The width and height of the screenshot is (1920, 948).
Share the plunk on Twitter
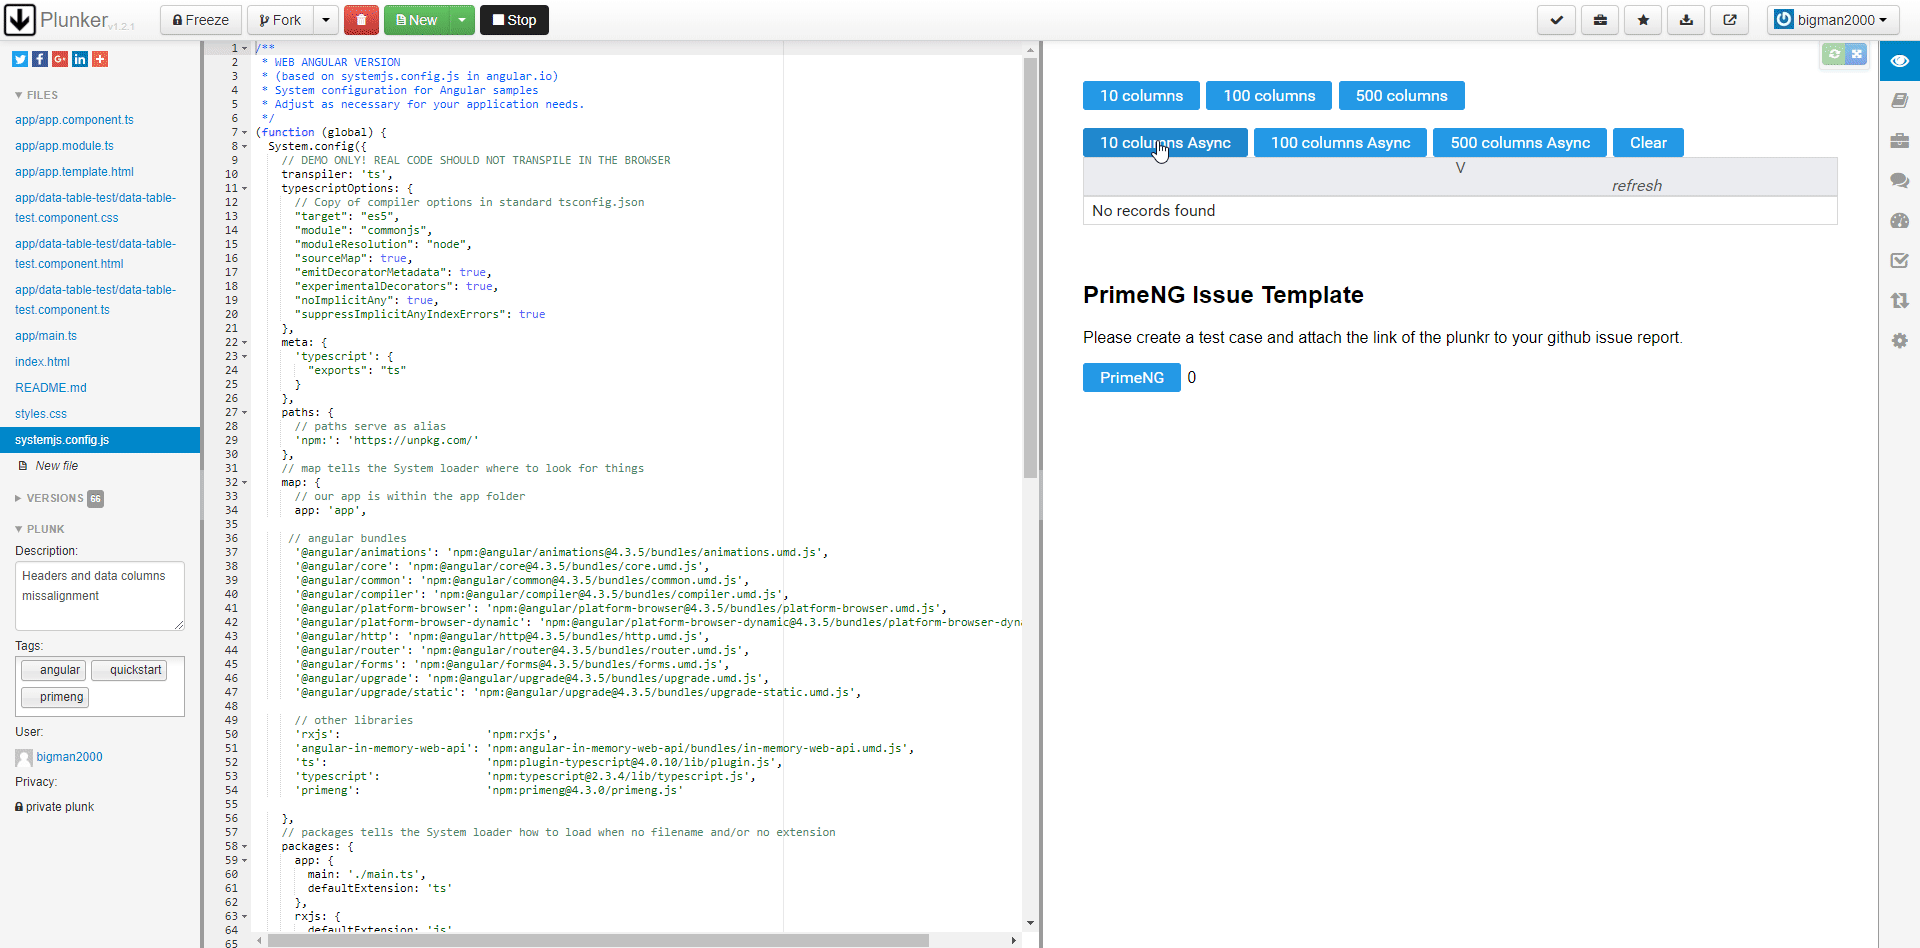18,59
